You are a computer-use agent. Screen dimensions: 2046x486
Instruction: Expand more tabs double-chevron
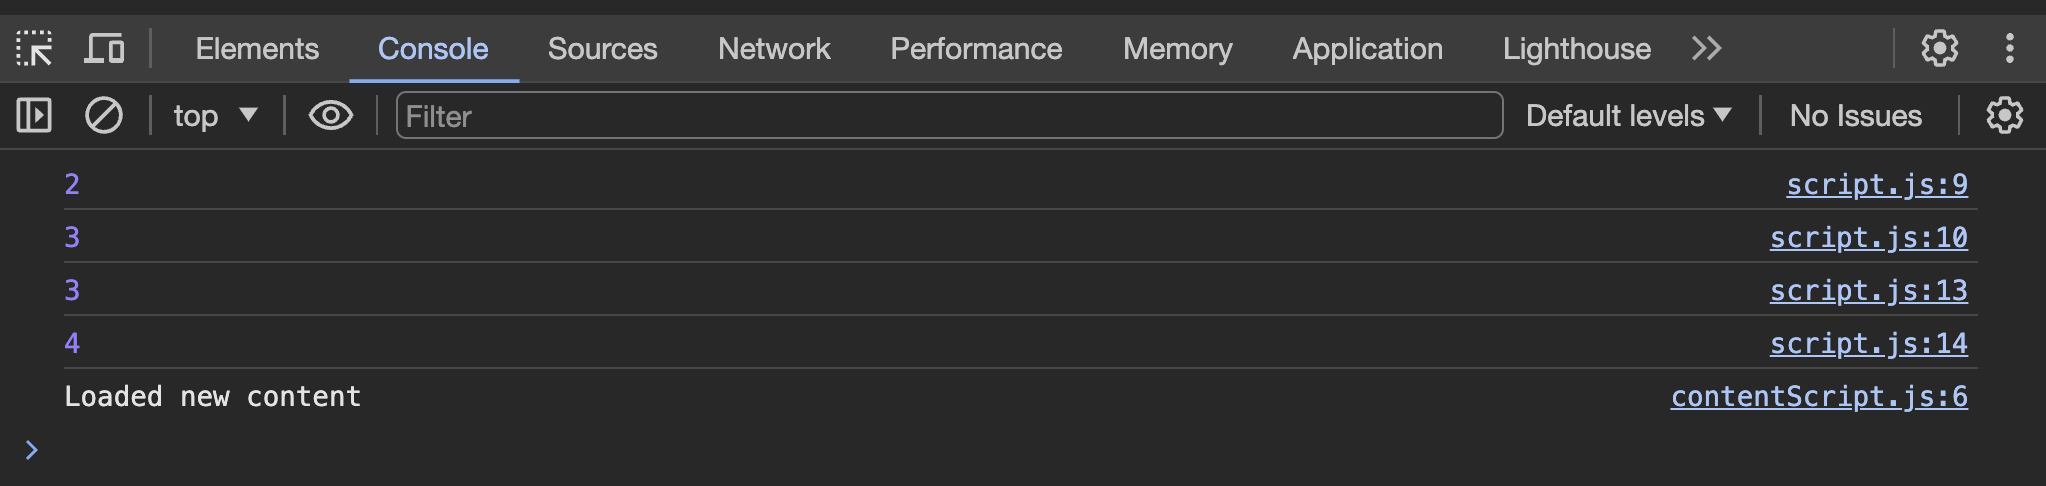(x=1707, y=48)
